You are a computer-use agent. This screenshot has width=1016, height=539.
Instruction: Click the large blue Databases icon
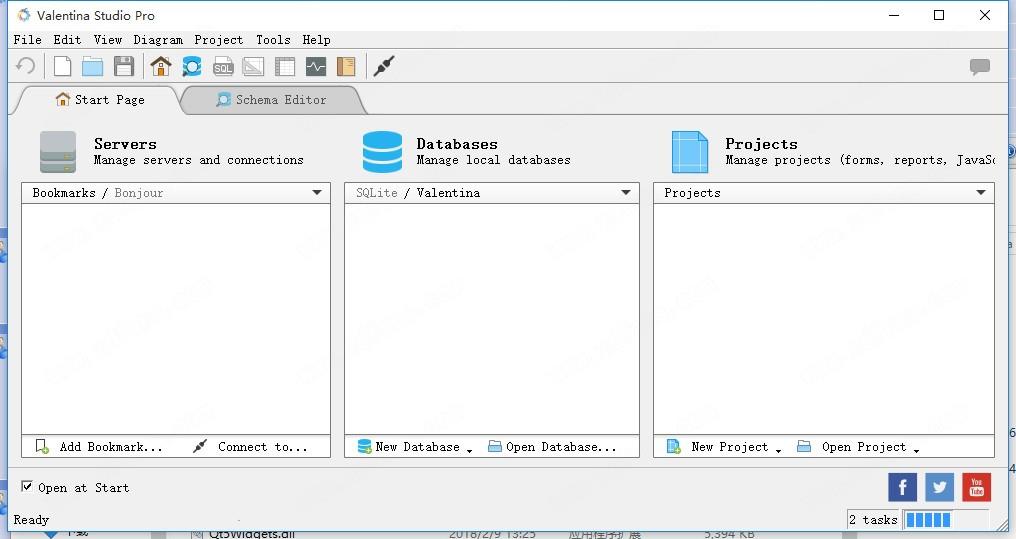point(382,152)
